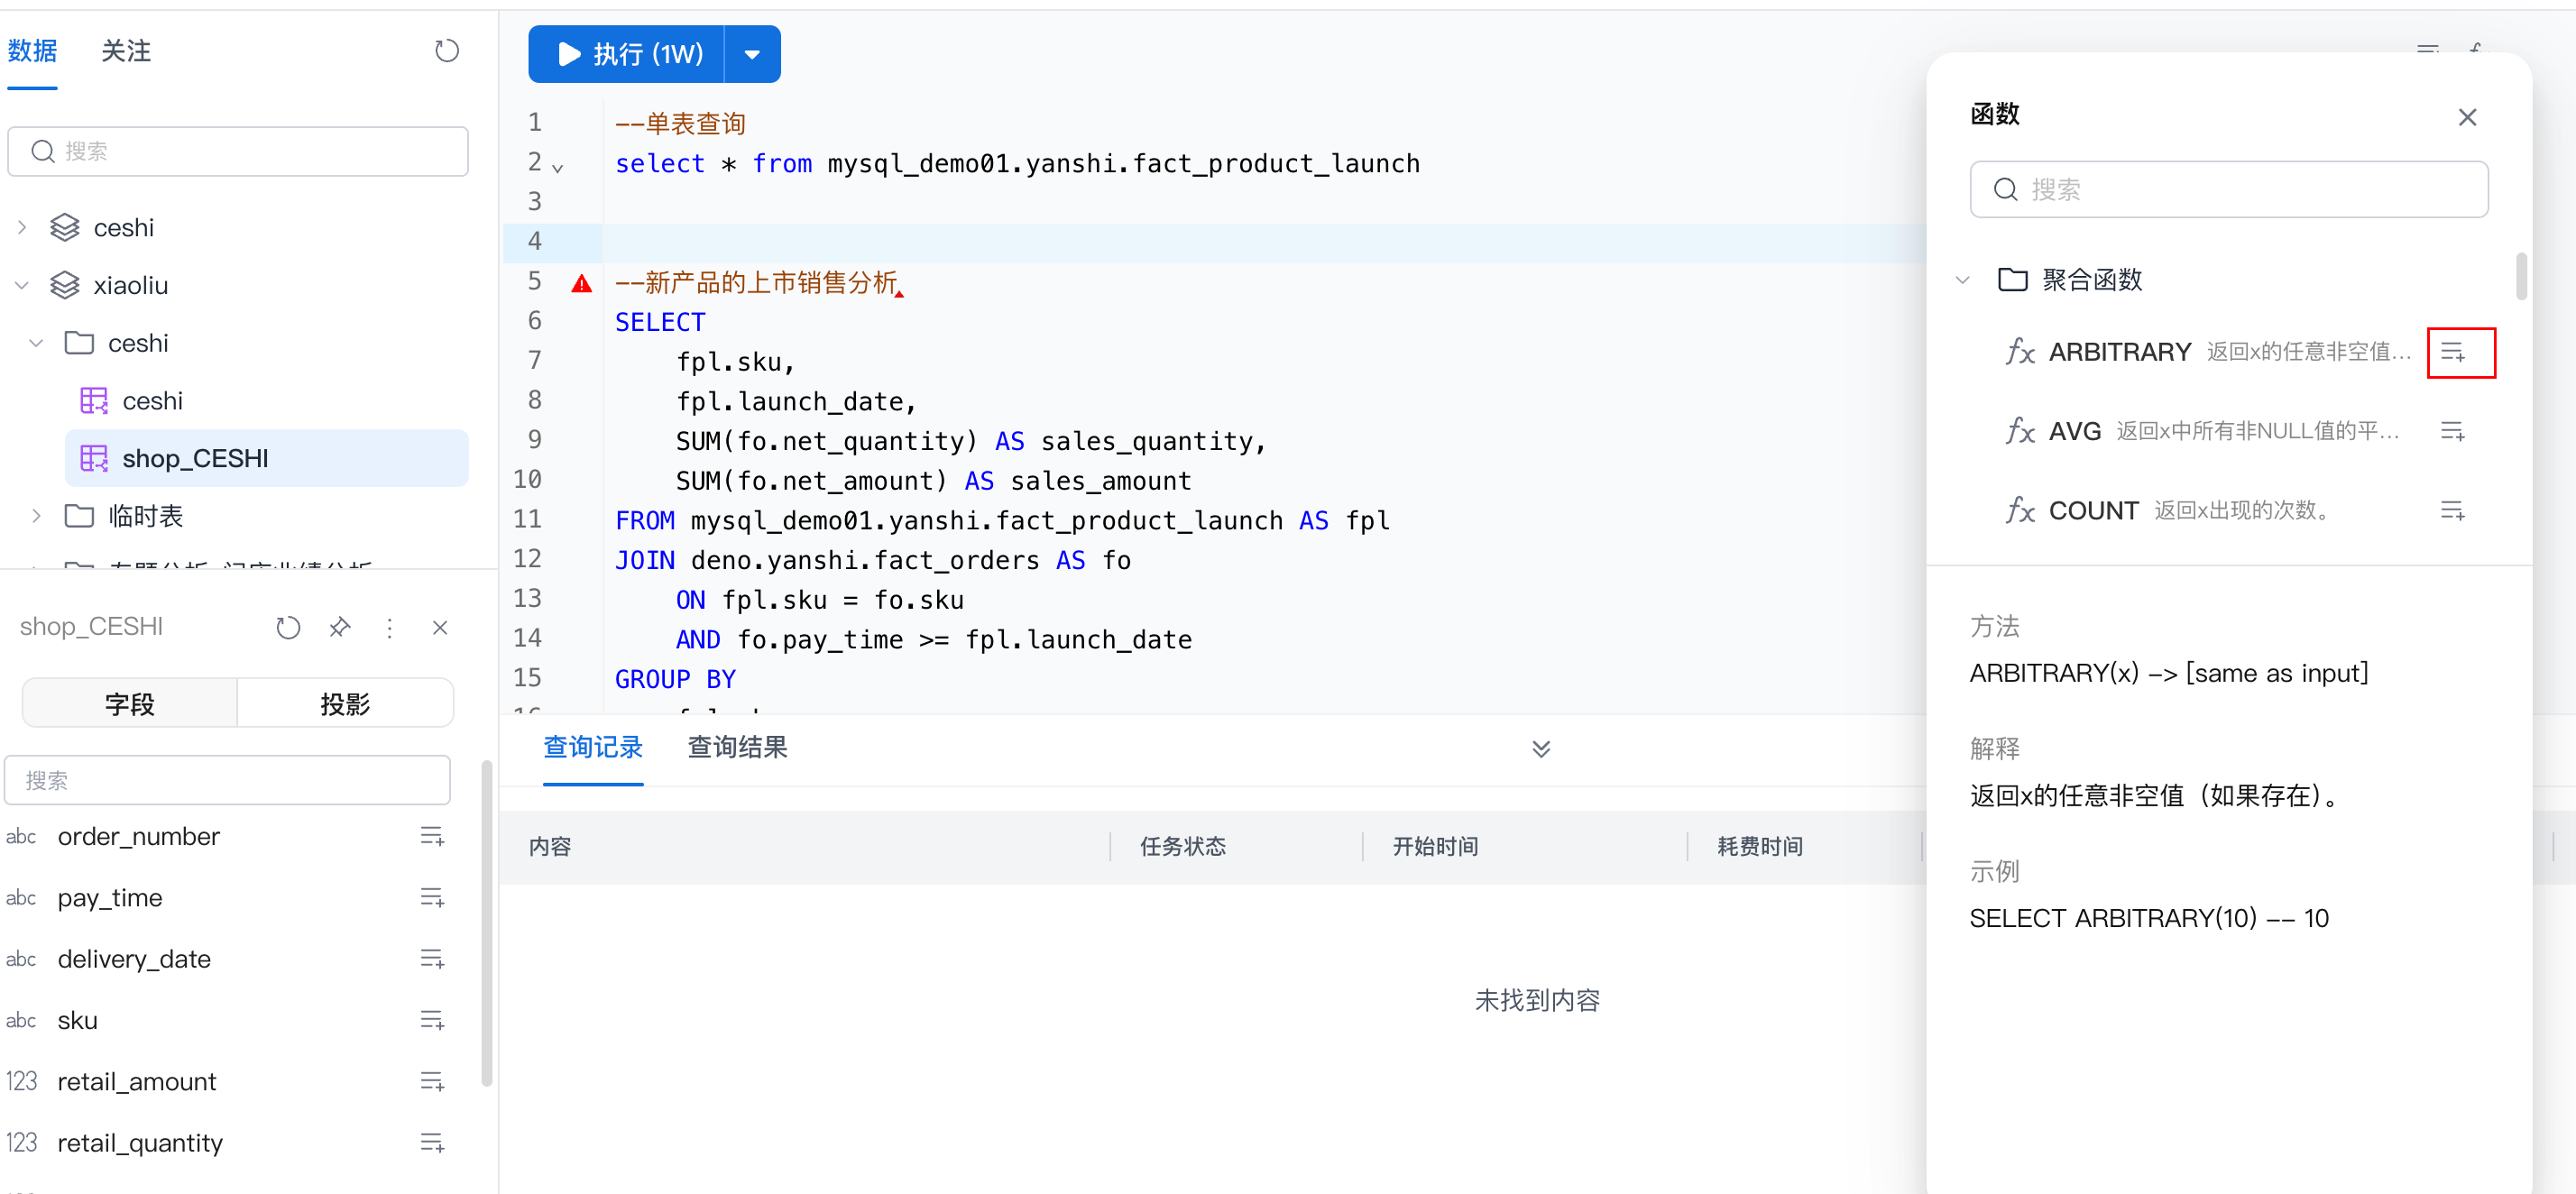The image size is (2576, 1194).
Task: Click the function search input field
Action: pos(2230,189)
